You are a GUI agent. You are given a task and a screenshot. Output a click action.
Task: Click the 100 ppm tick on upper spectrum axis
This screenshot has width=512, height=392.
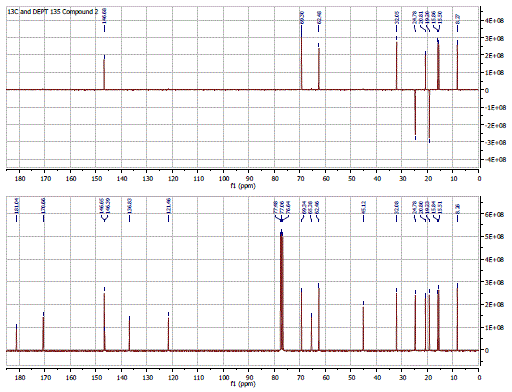[224, 179]
